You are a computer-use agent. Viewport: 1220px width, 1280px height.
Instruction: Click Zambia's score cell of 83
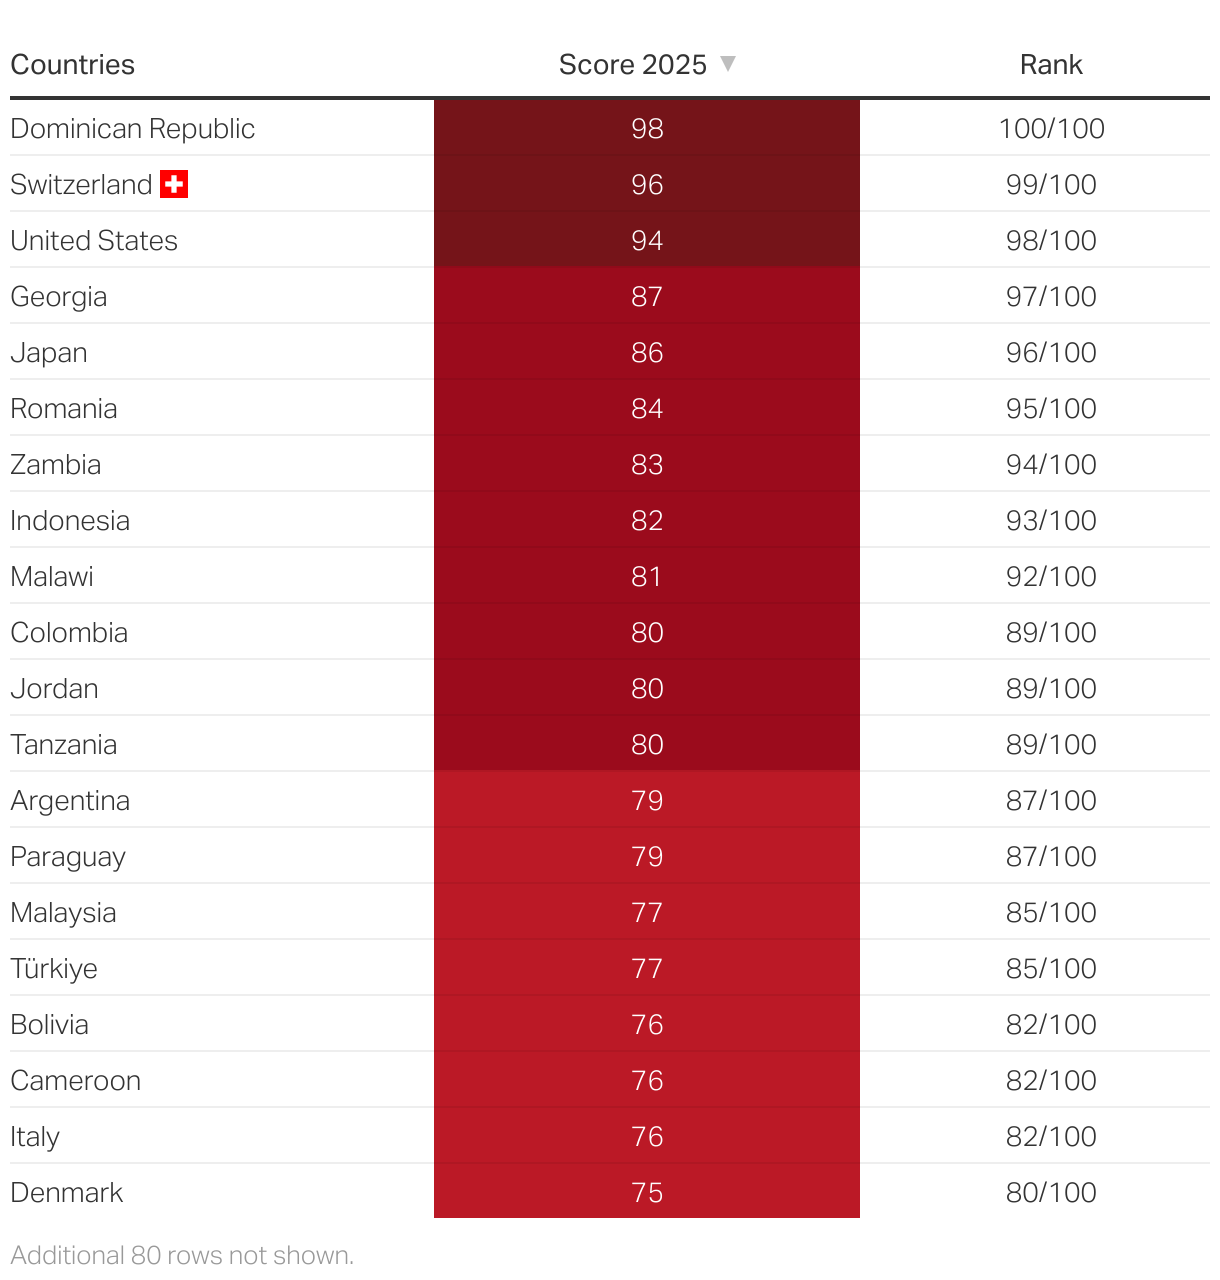click(647, 465)
